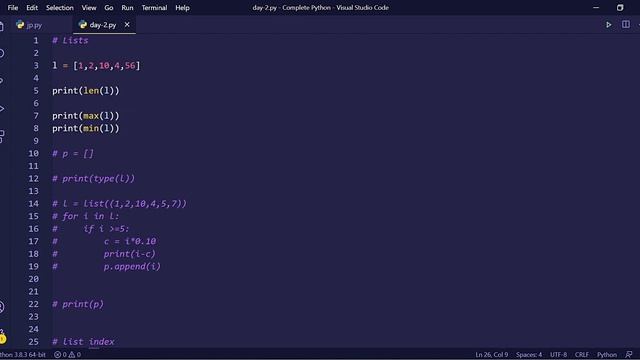Open the Accounts icon in activity bar
This screenshot has height=360, width=640.
tap(2, 307)
